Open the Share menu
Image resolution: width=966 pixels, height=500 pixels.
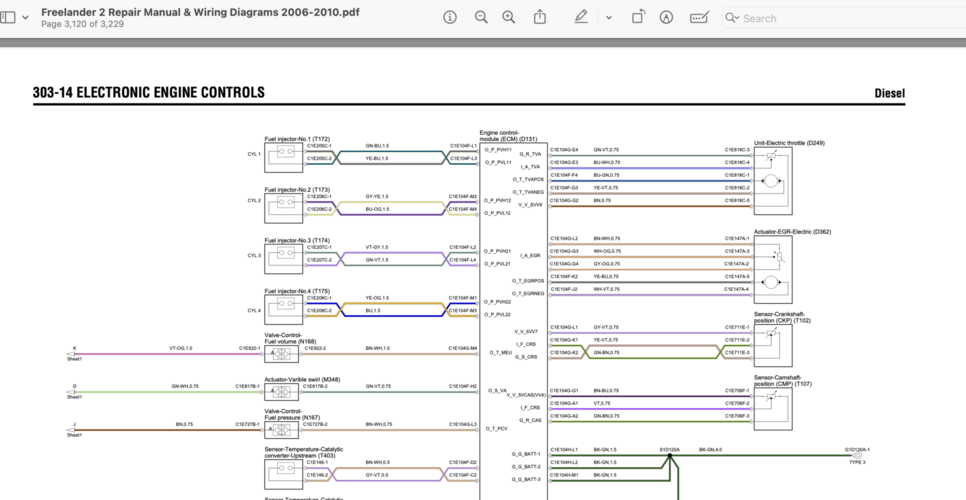pyautogui.click(x=540, y=17)
